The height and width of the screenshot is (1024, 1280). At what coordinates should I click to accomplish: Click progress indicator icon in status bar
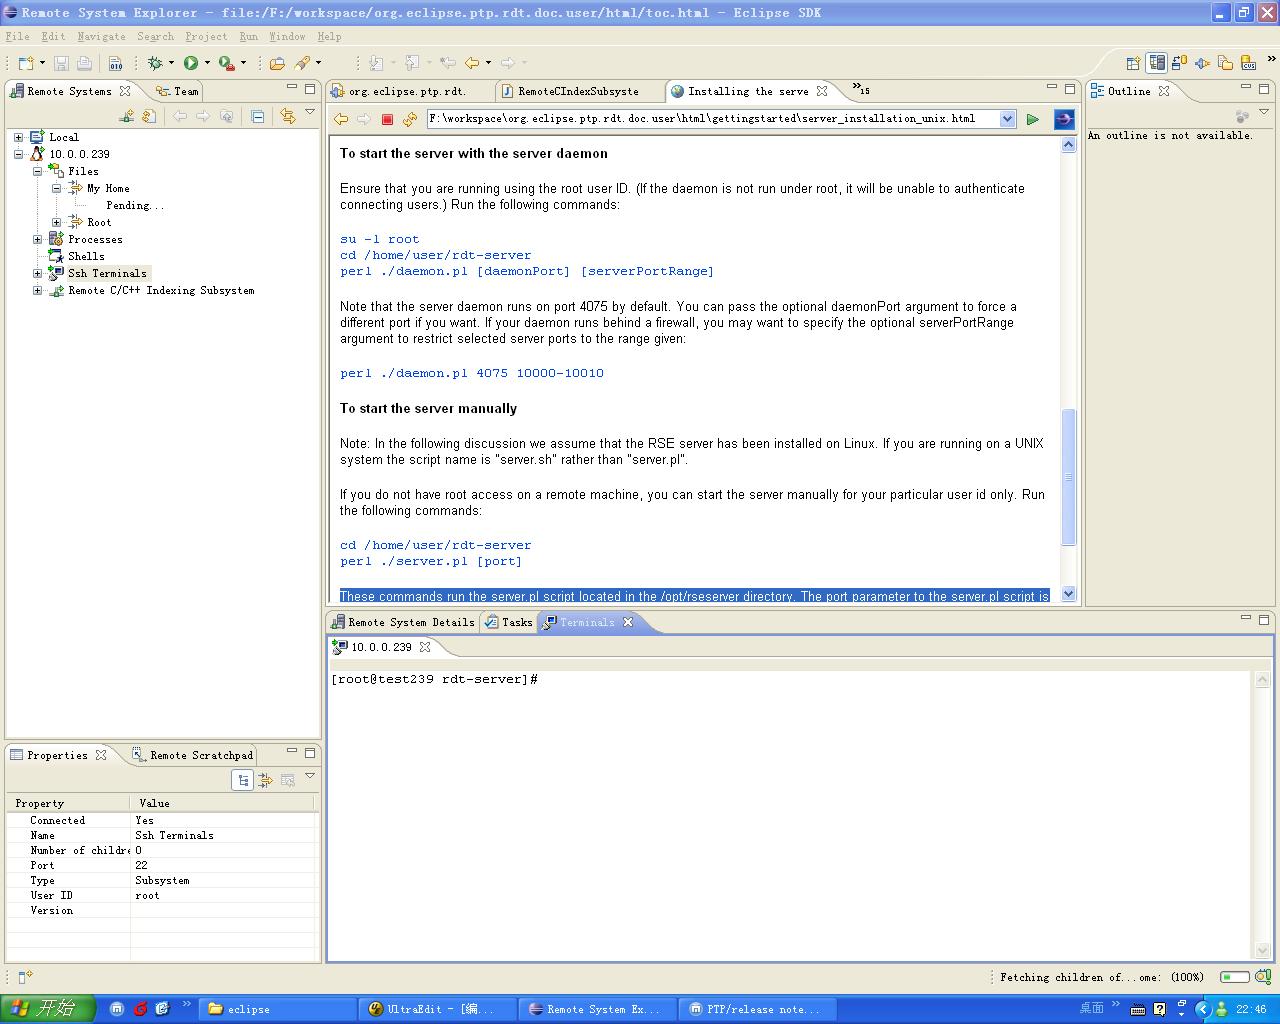pos(1261,977)
